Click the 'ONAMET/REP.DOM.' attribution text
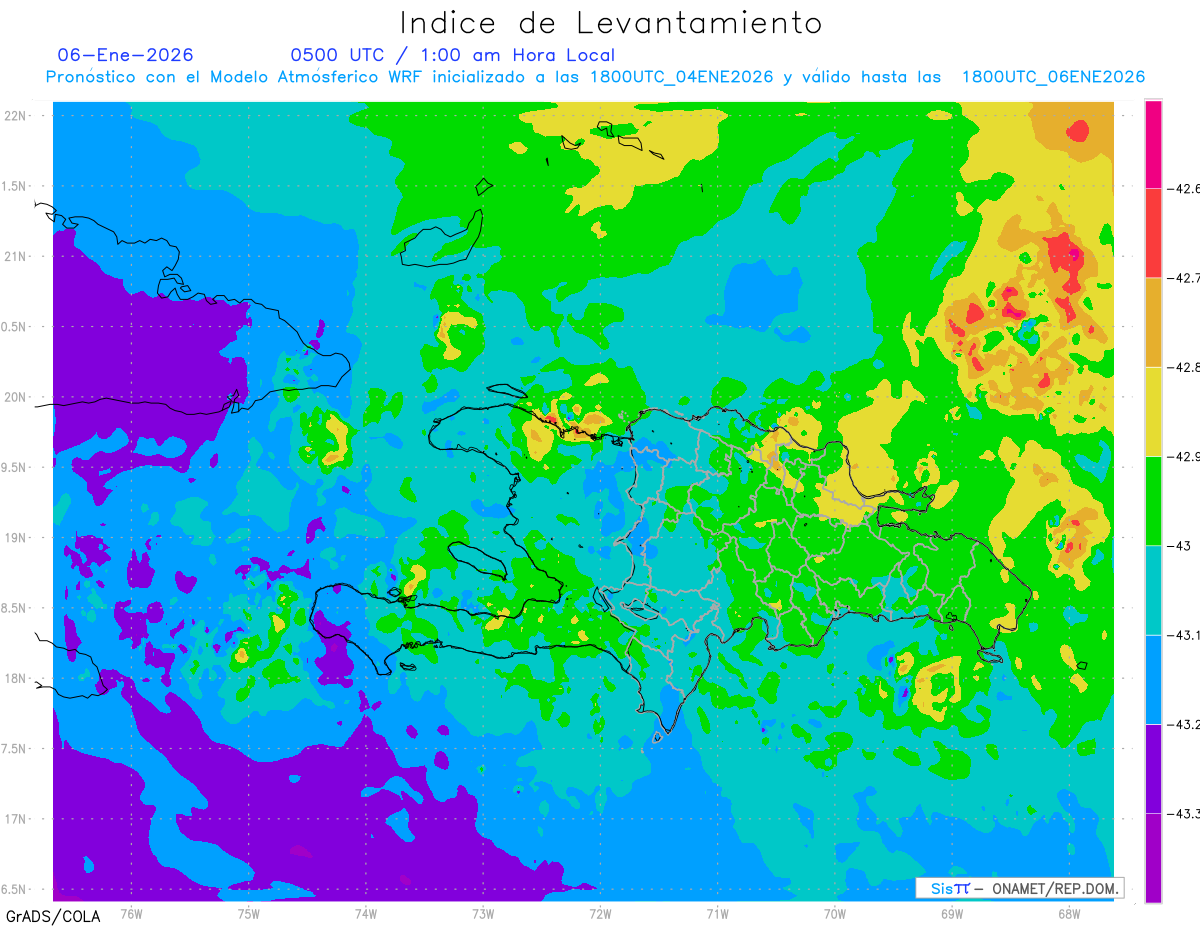 1055,888
